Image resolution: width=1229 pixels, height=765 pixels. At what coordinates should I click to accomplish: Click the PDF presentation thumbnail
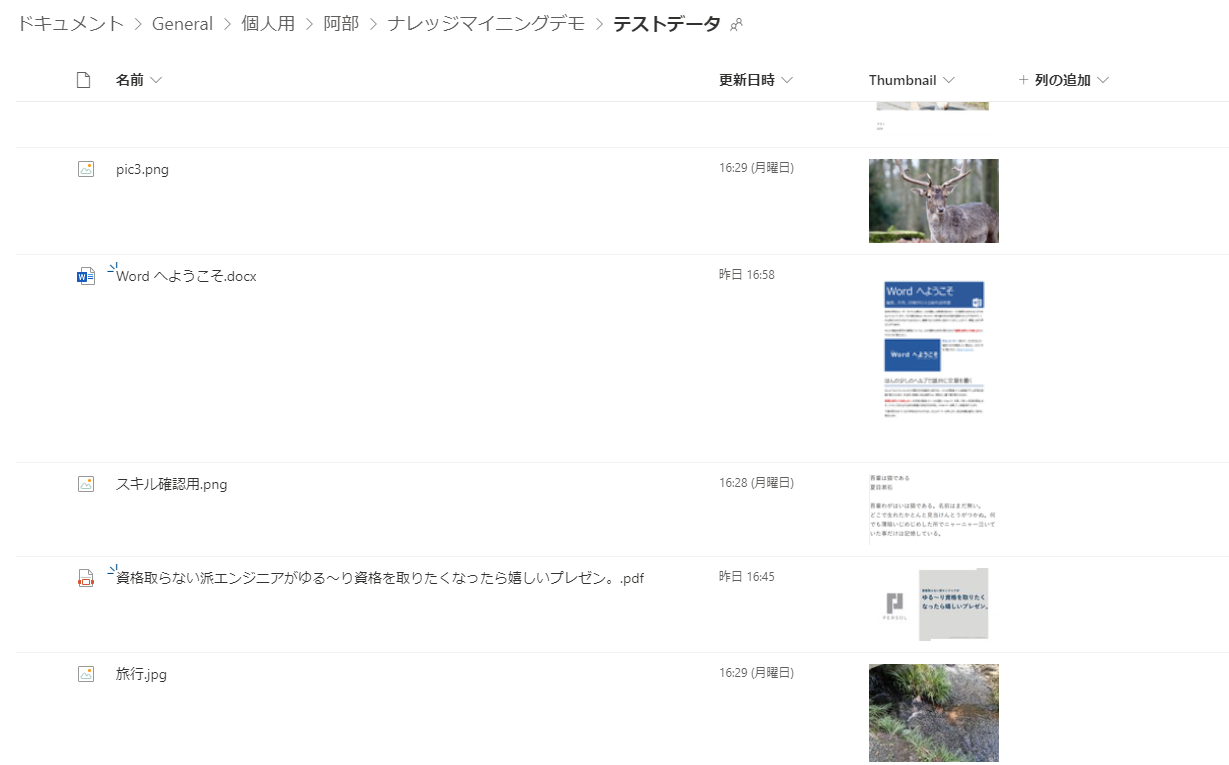tap(934, 604)
